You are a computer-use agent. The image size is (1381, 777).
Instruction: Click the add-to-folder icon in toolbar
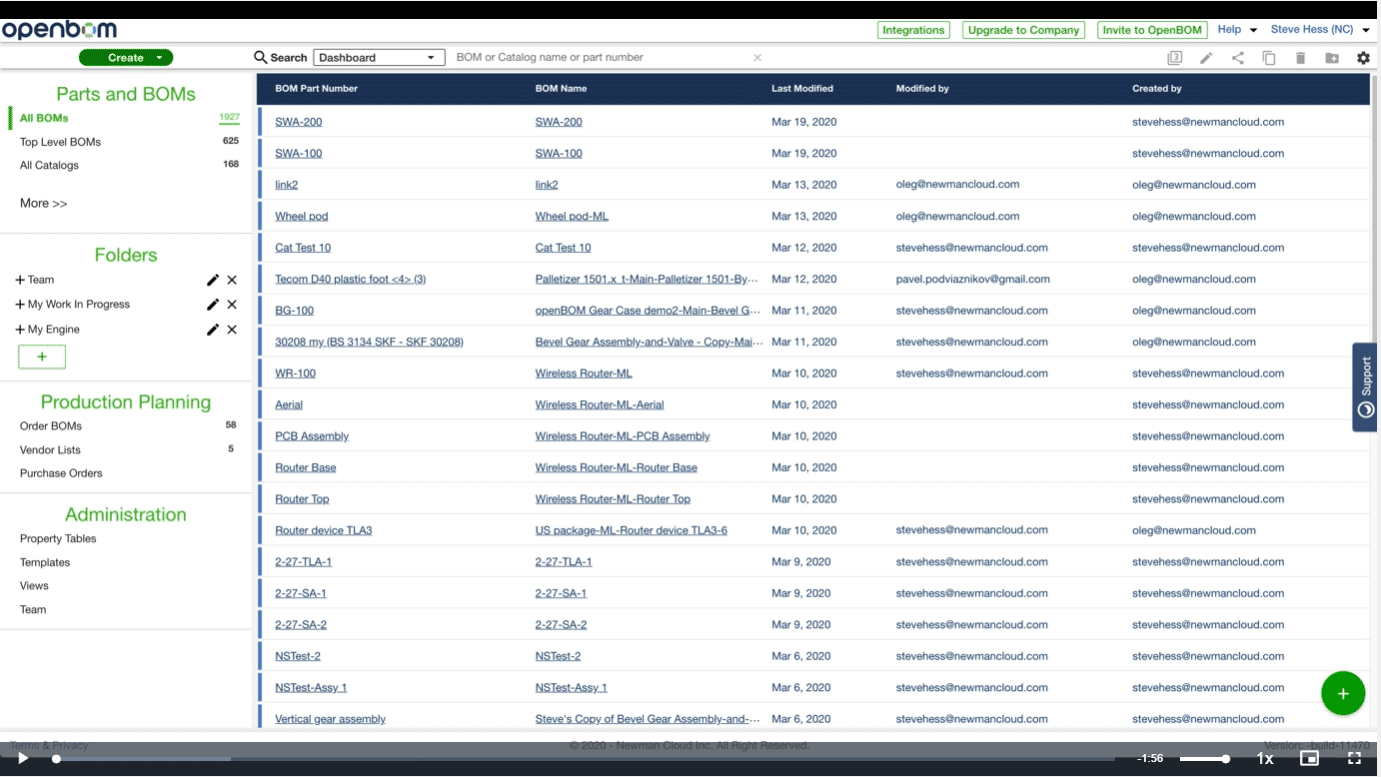(x=1332, y=58)
